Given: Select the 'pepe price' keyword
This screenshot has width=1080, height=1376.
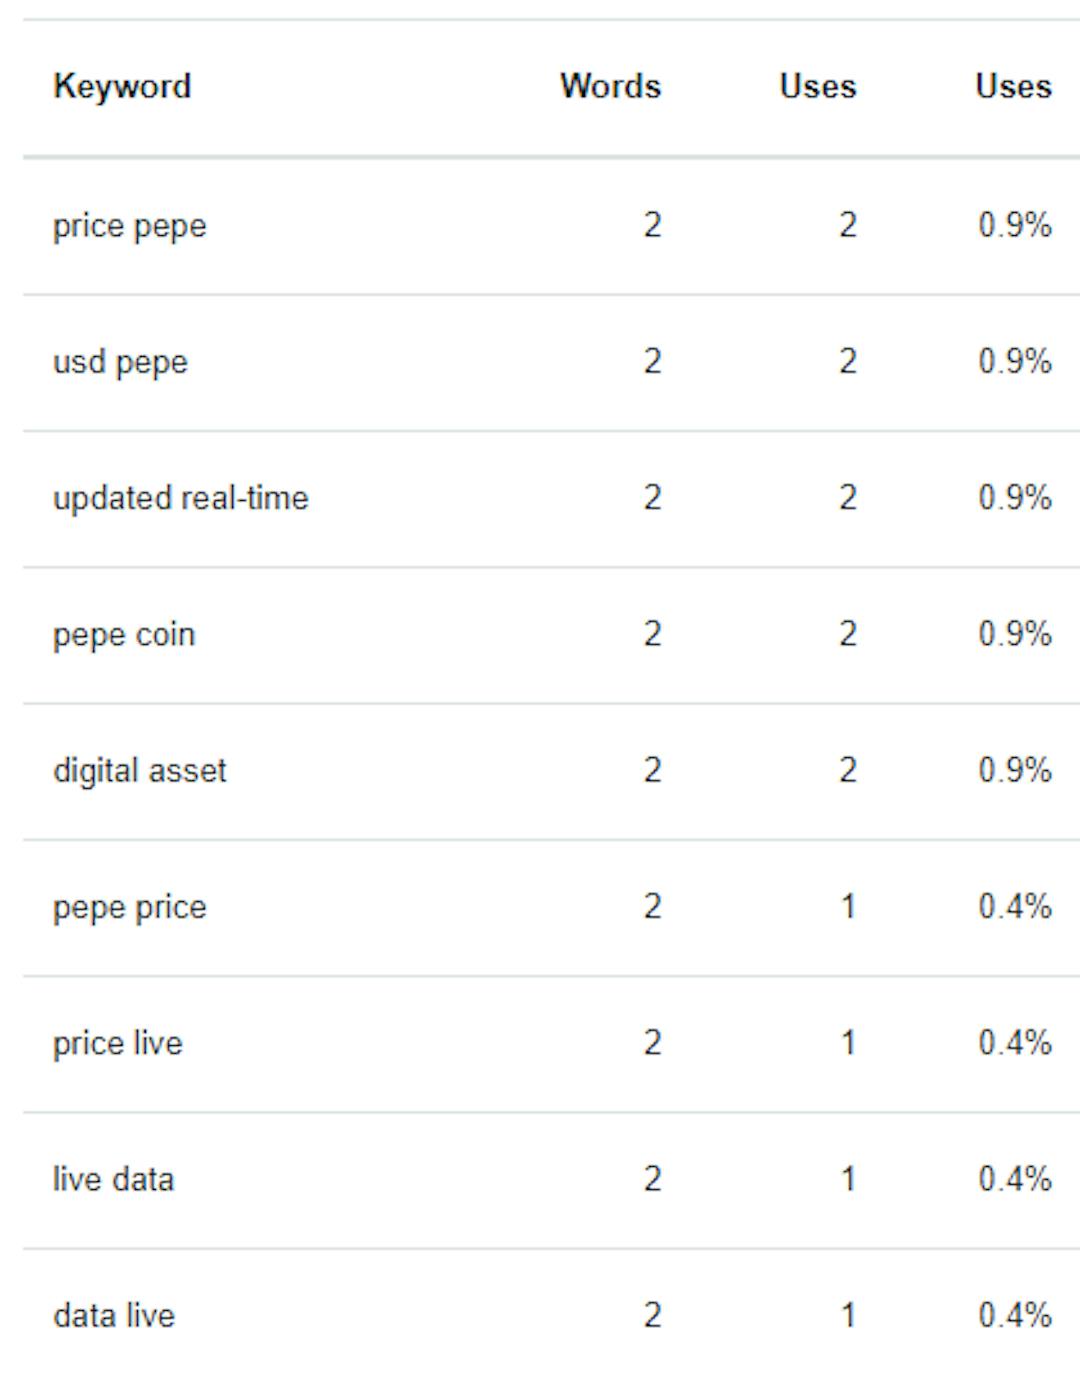Looking at the screenshot, I should pos(130,907).
